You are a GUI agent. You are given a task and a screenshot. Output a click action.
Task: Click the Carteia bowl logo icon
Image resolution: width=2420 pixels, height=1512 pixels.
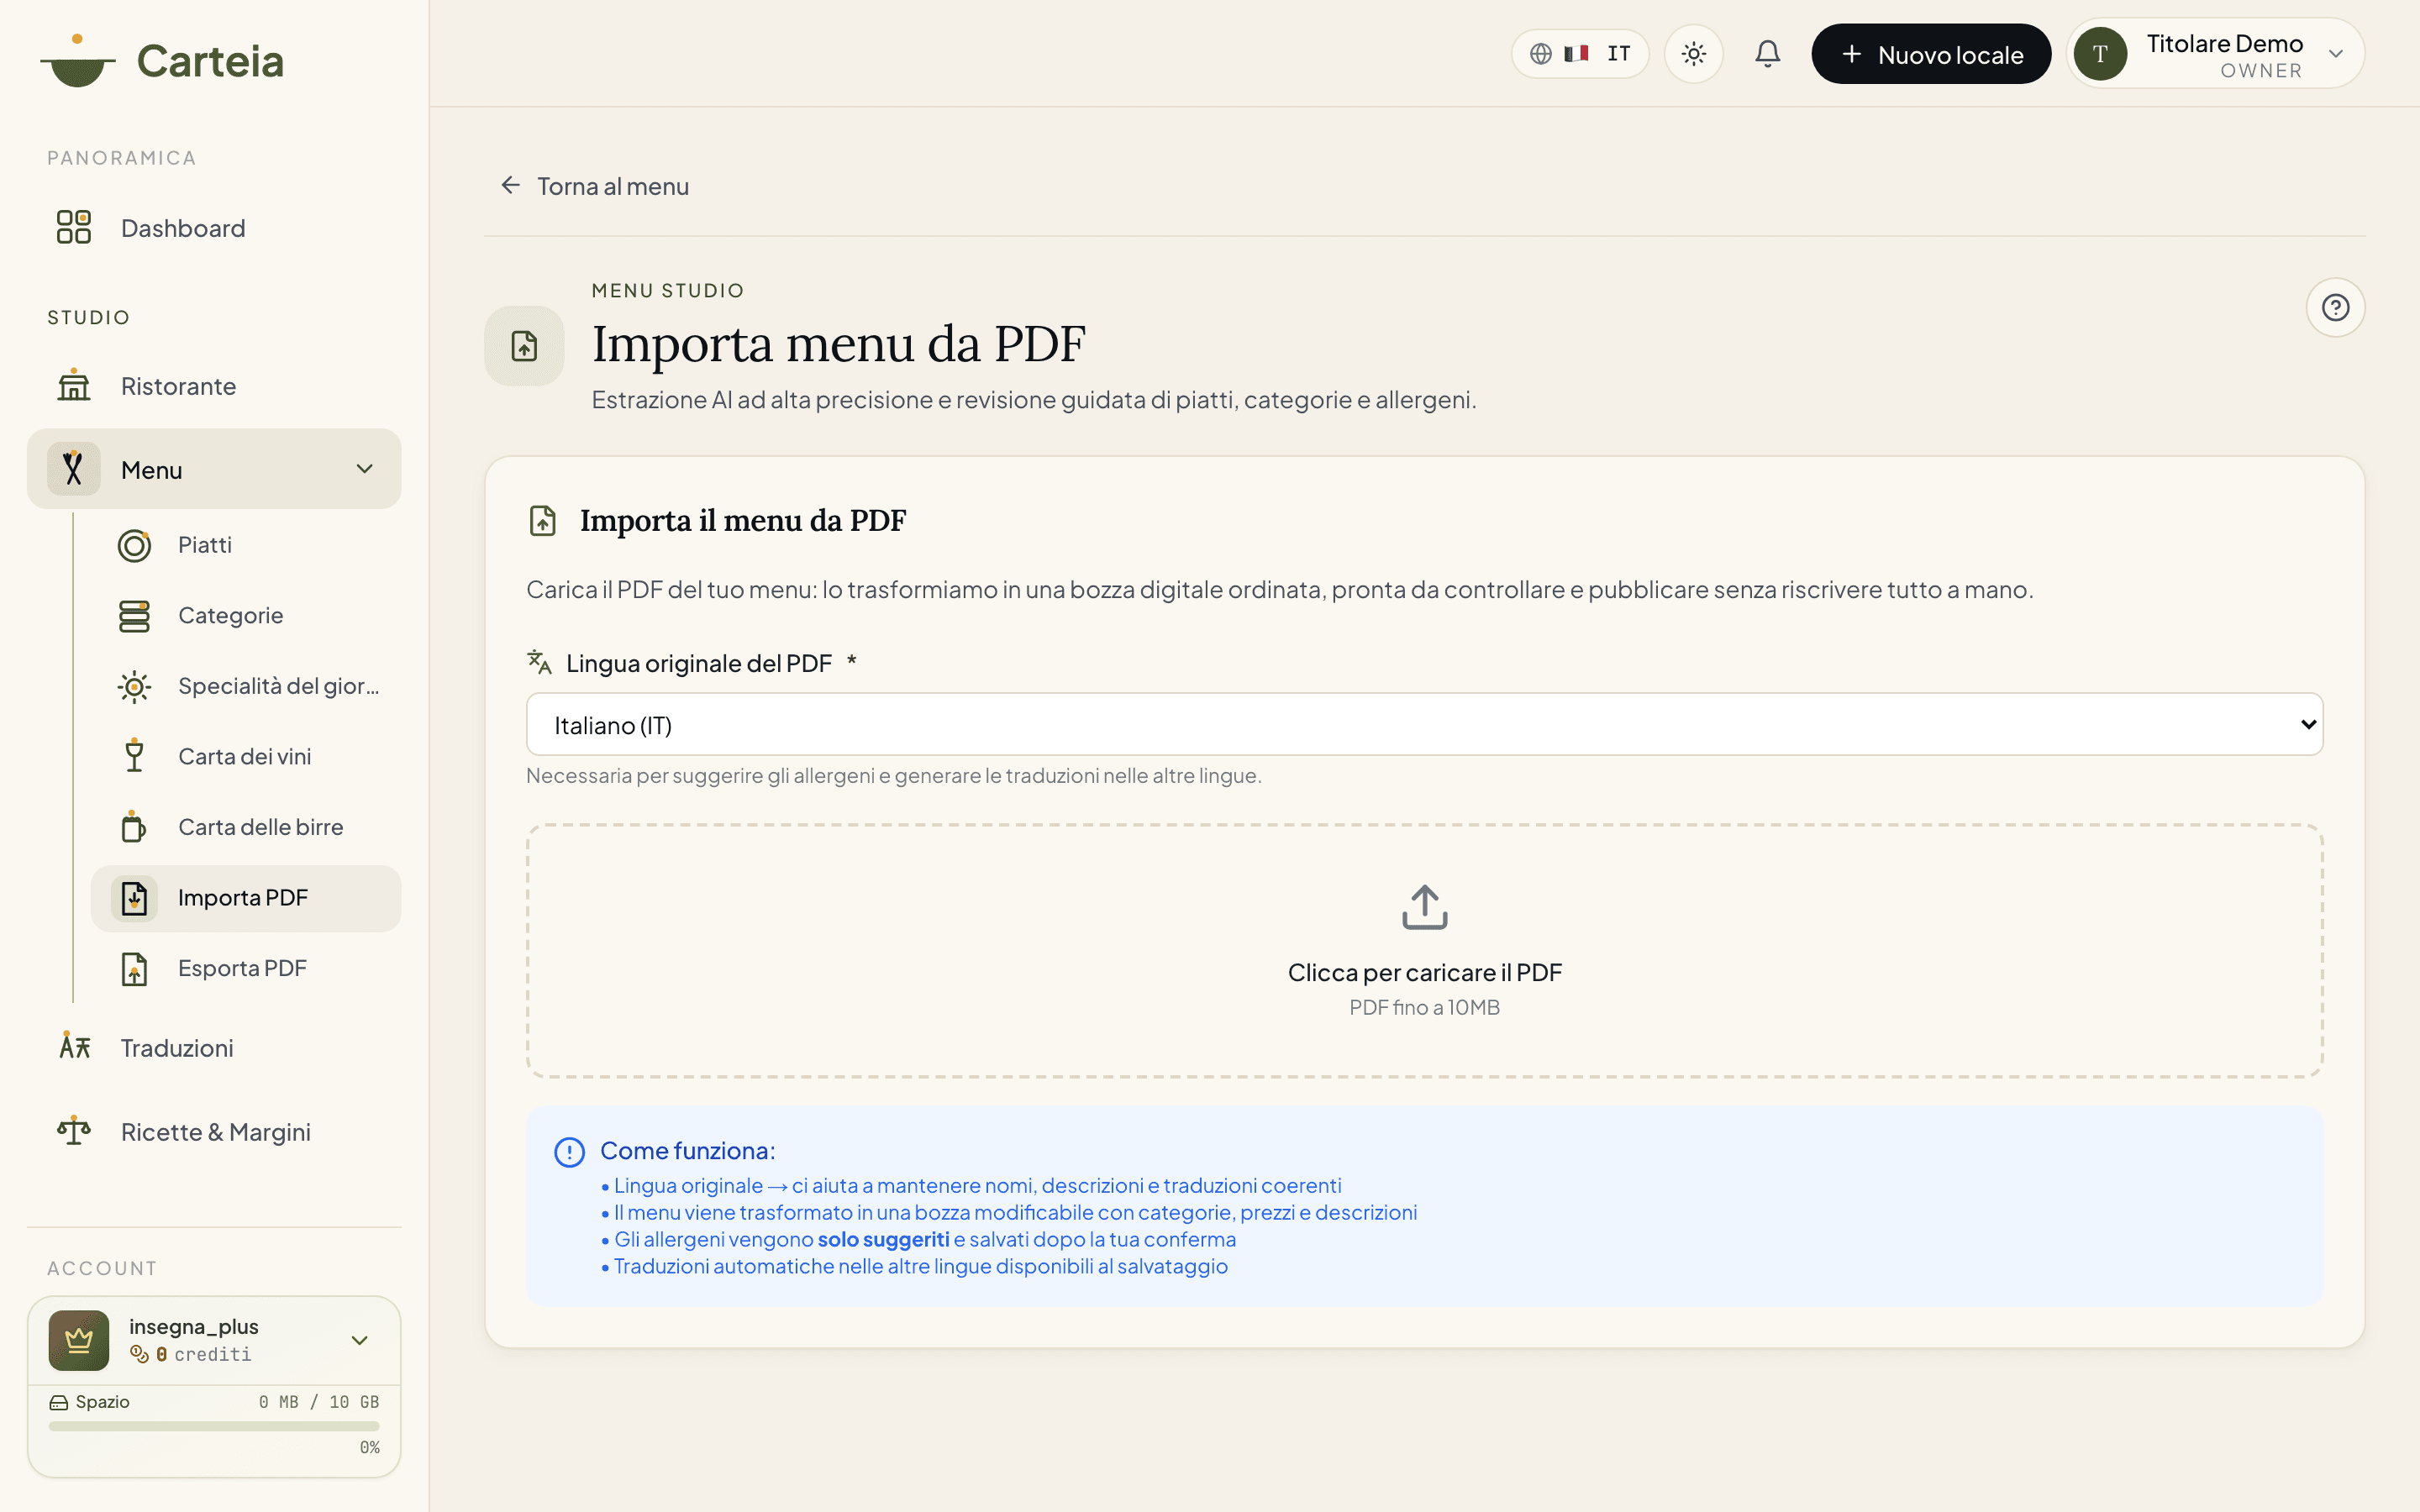[x=78, y=61]
